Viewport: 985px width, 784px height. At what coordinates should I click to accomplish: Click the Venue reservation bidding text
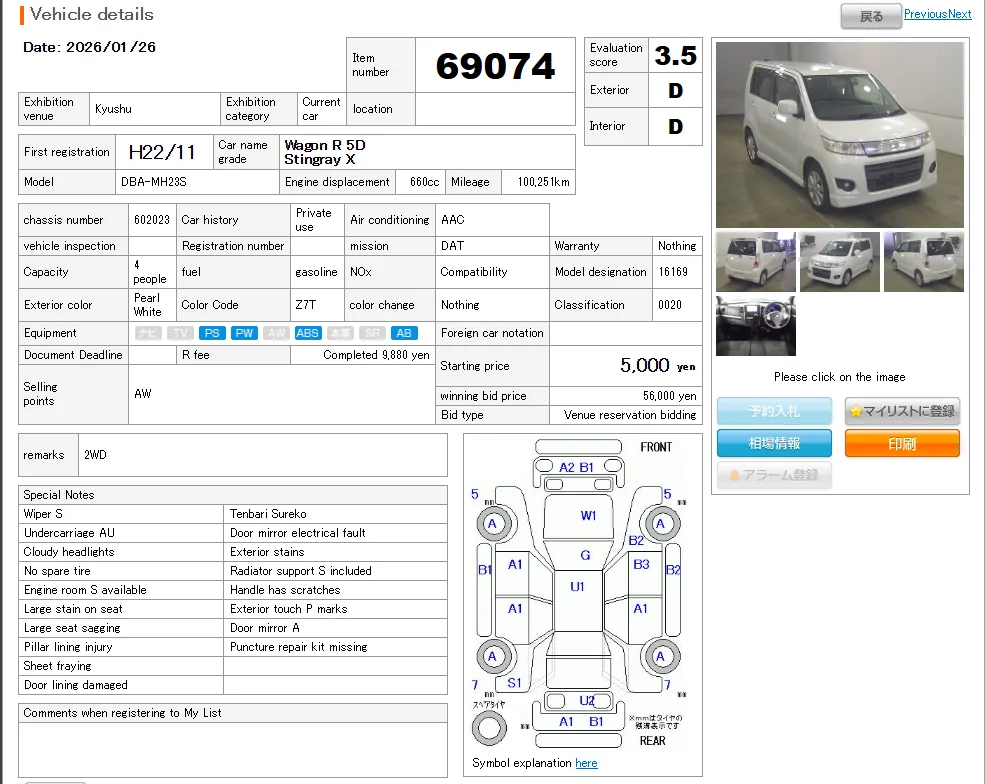click(x=630, y=415)
